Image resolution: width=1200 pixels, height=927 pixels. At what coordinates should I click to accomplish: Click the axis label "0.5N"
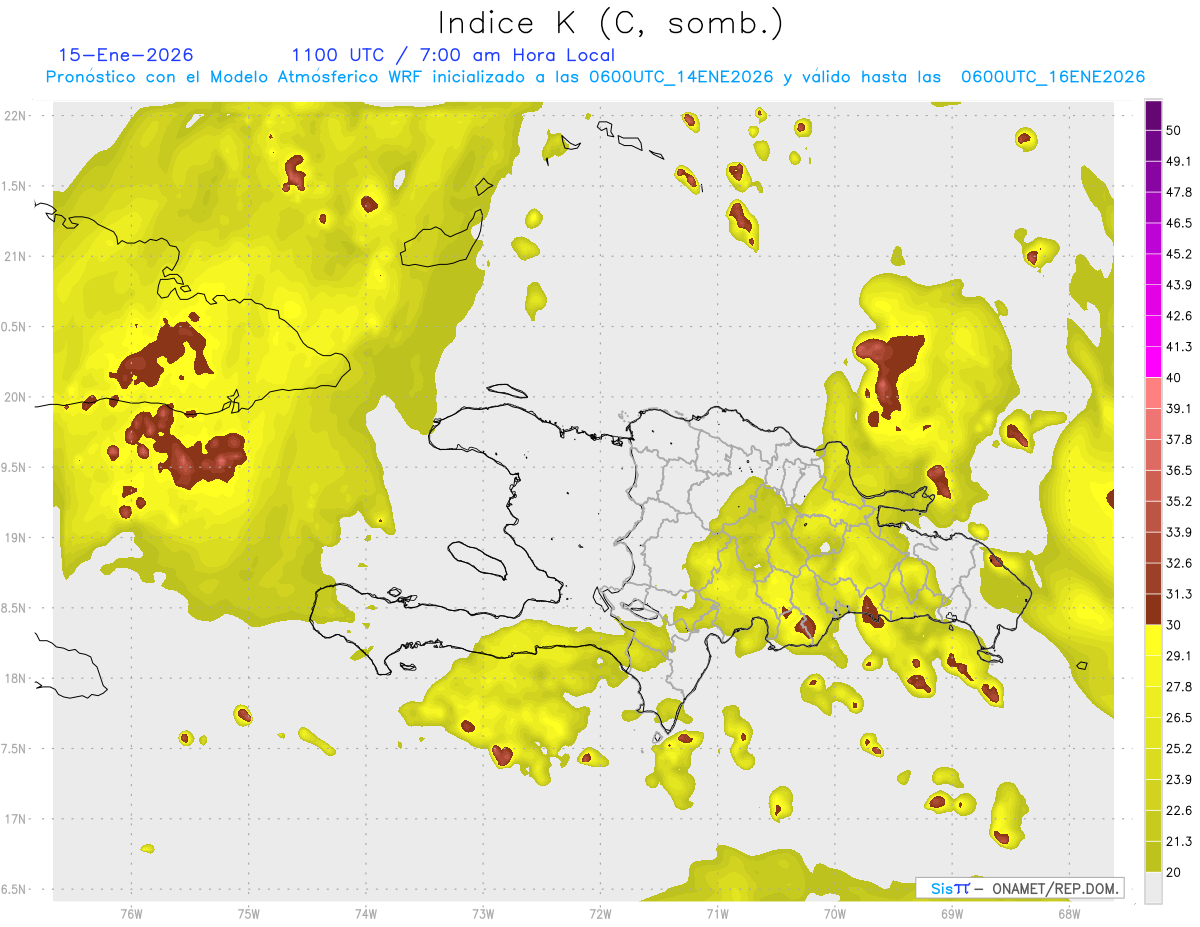click(15, 327)
